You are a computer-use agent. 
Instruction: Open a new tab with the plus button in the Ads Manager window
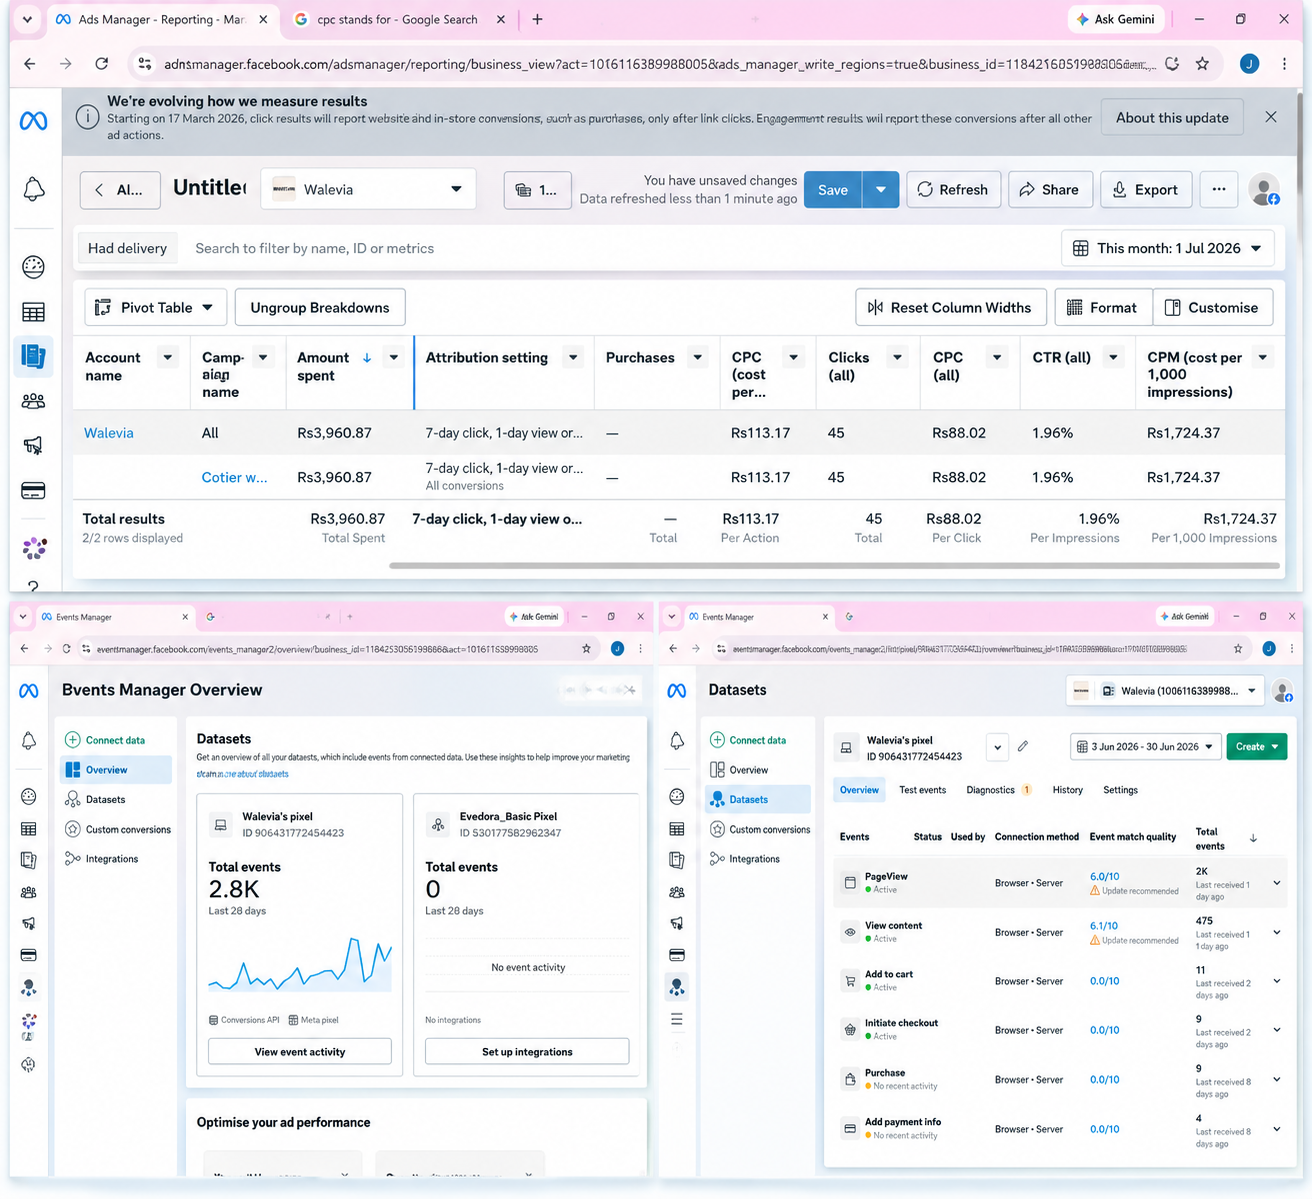click(537, 19)
